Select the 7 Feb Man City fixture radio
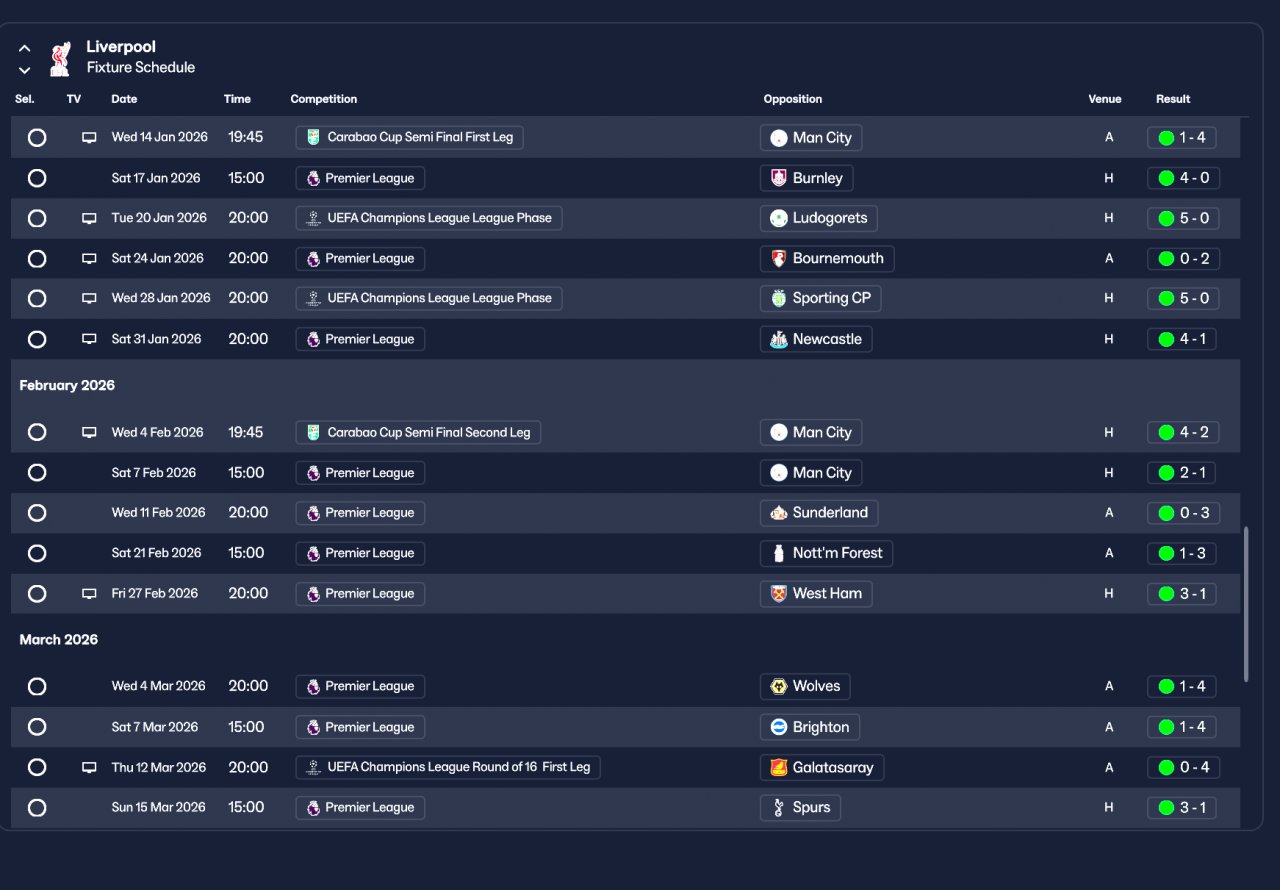This screenshot has width=1280, height=890. click(37, 473)
